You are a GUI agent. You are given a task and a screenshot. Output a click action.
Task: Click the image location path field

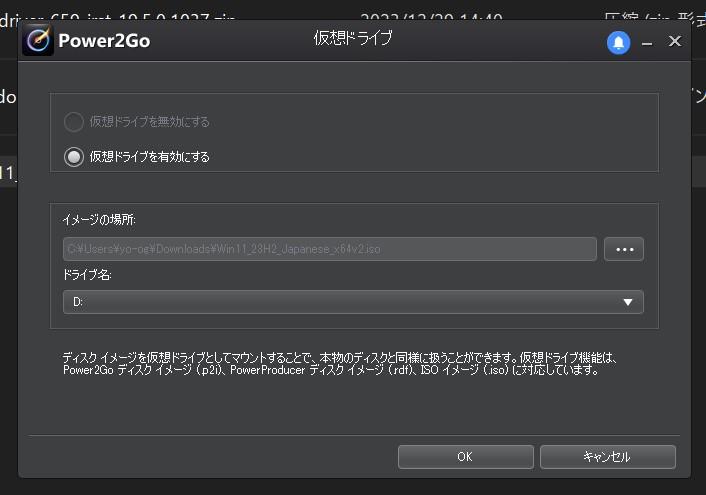330,249
